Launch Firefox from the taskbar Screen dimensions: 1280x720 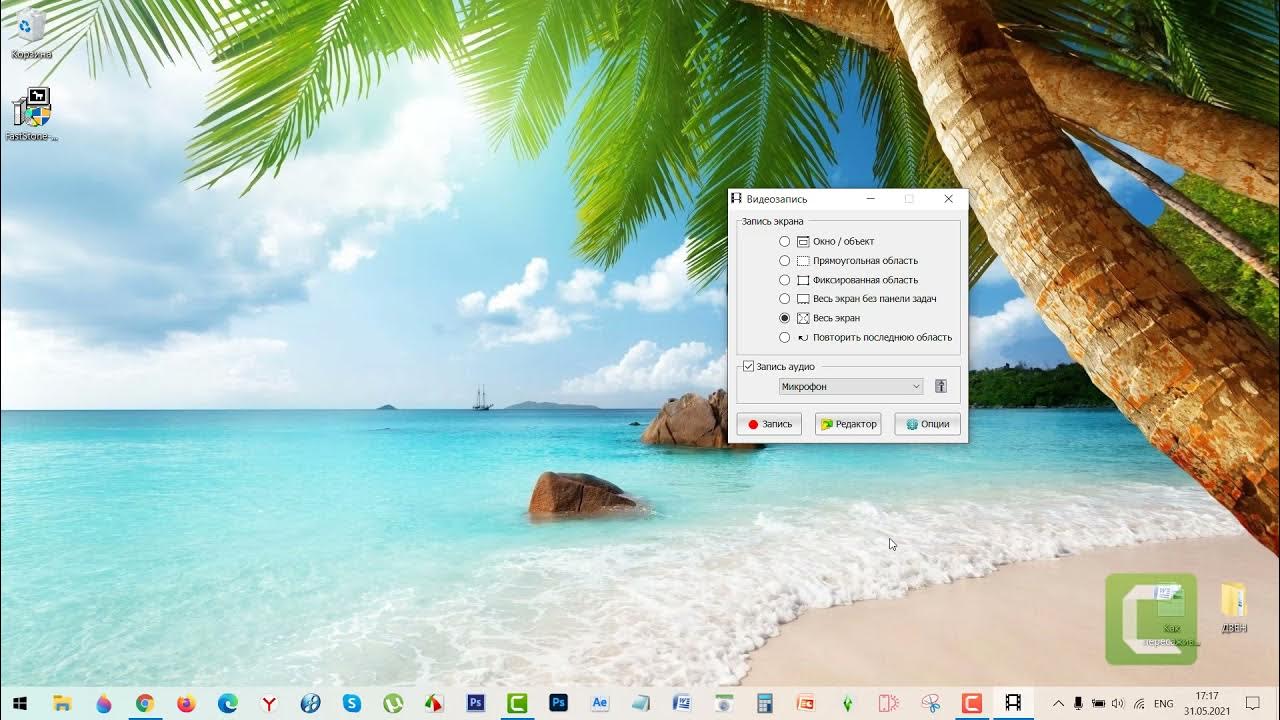click(186, 703)
